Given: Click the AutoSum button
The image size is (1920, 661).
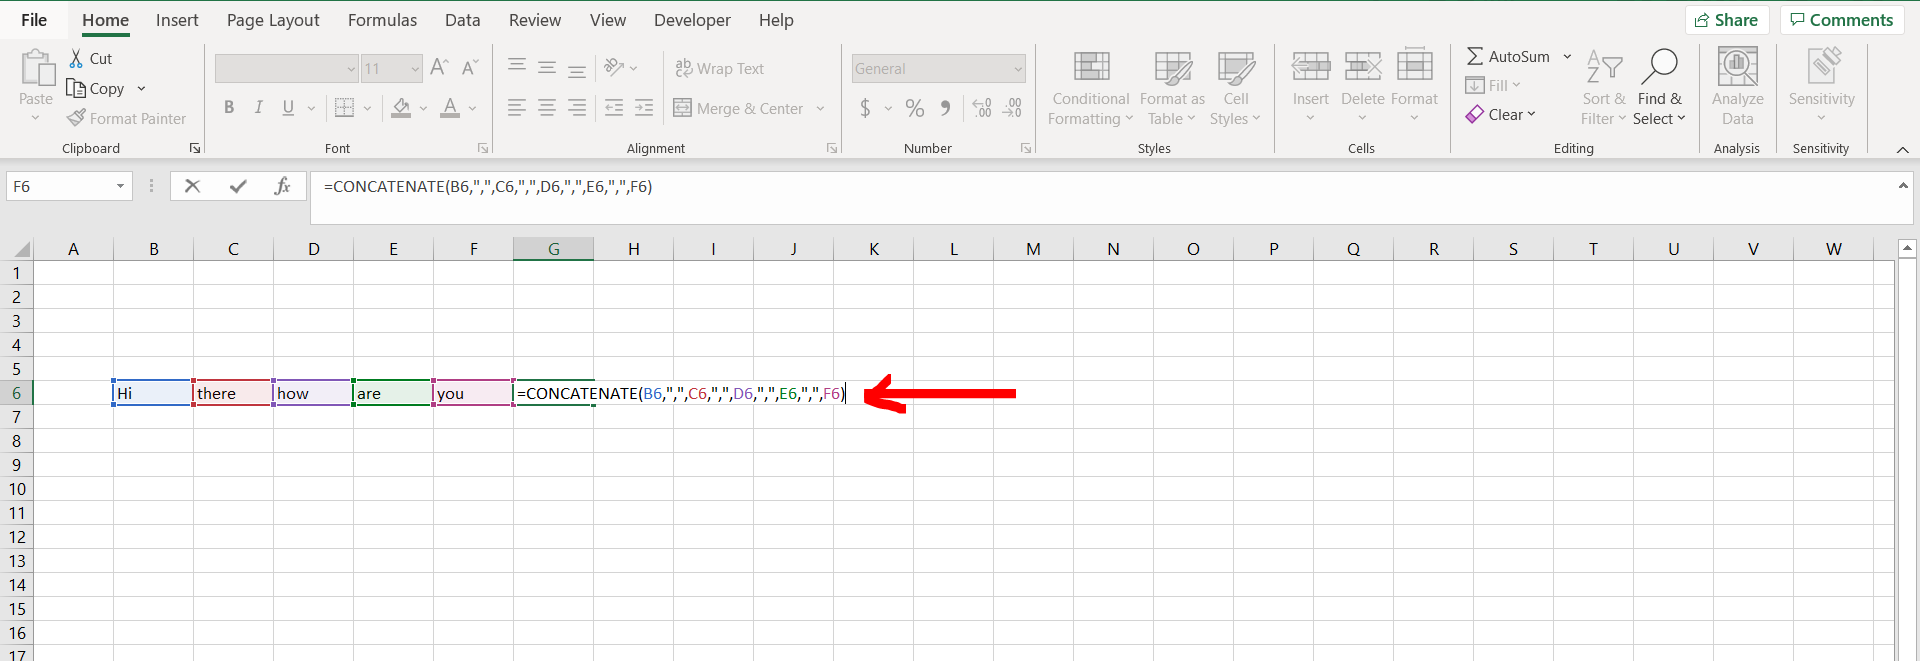Looking at the screenshot, I should click(x=1508, y=57).
